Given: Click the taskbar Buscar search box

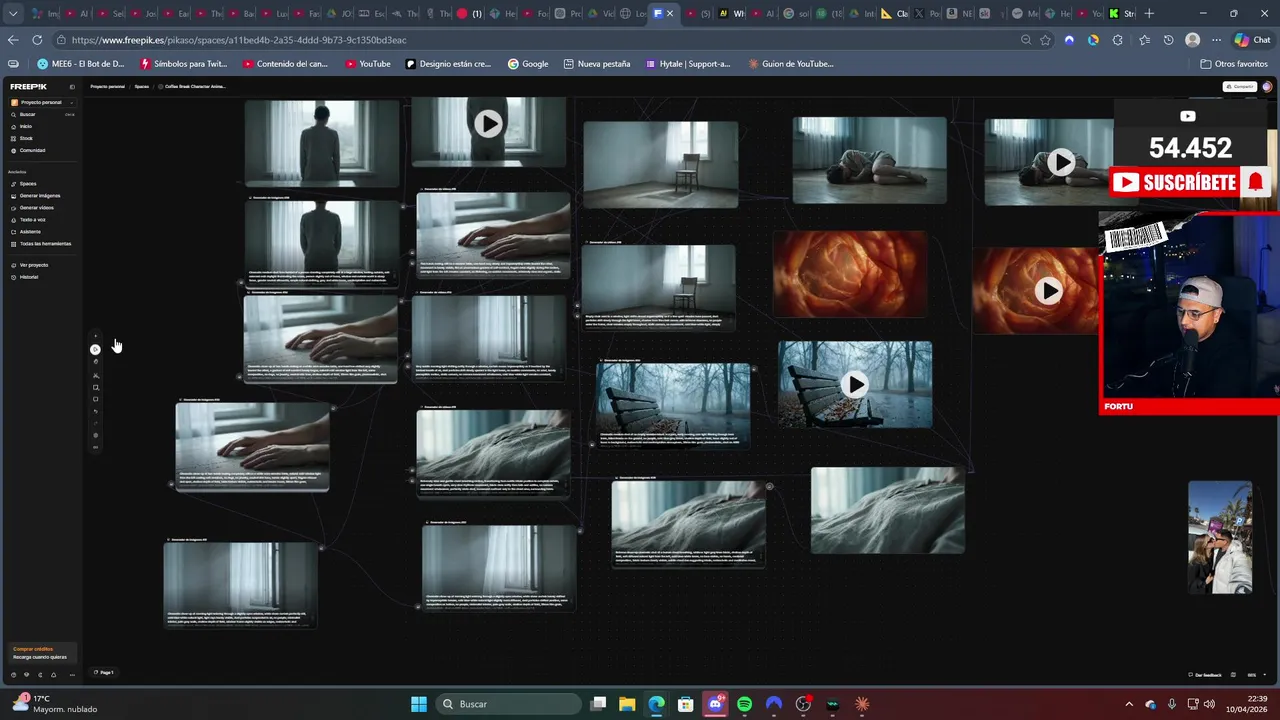Looking at the screenshot, I should click(x=510, y=704).
